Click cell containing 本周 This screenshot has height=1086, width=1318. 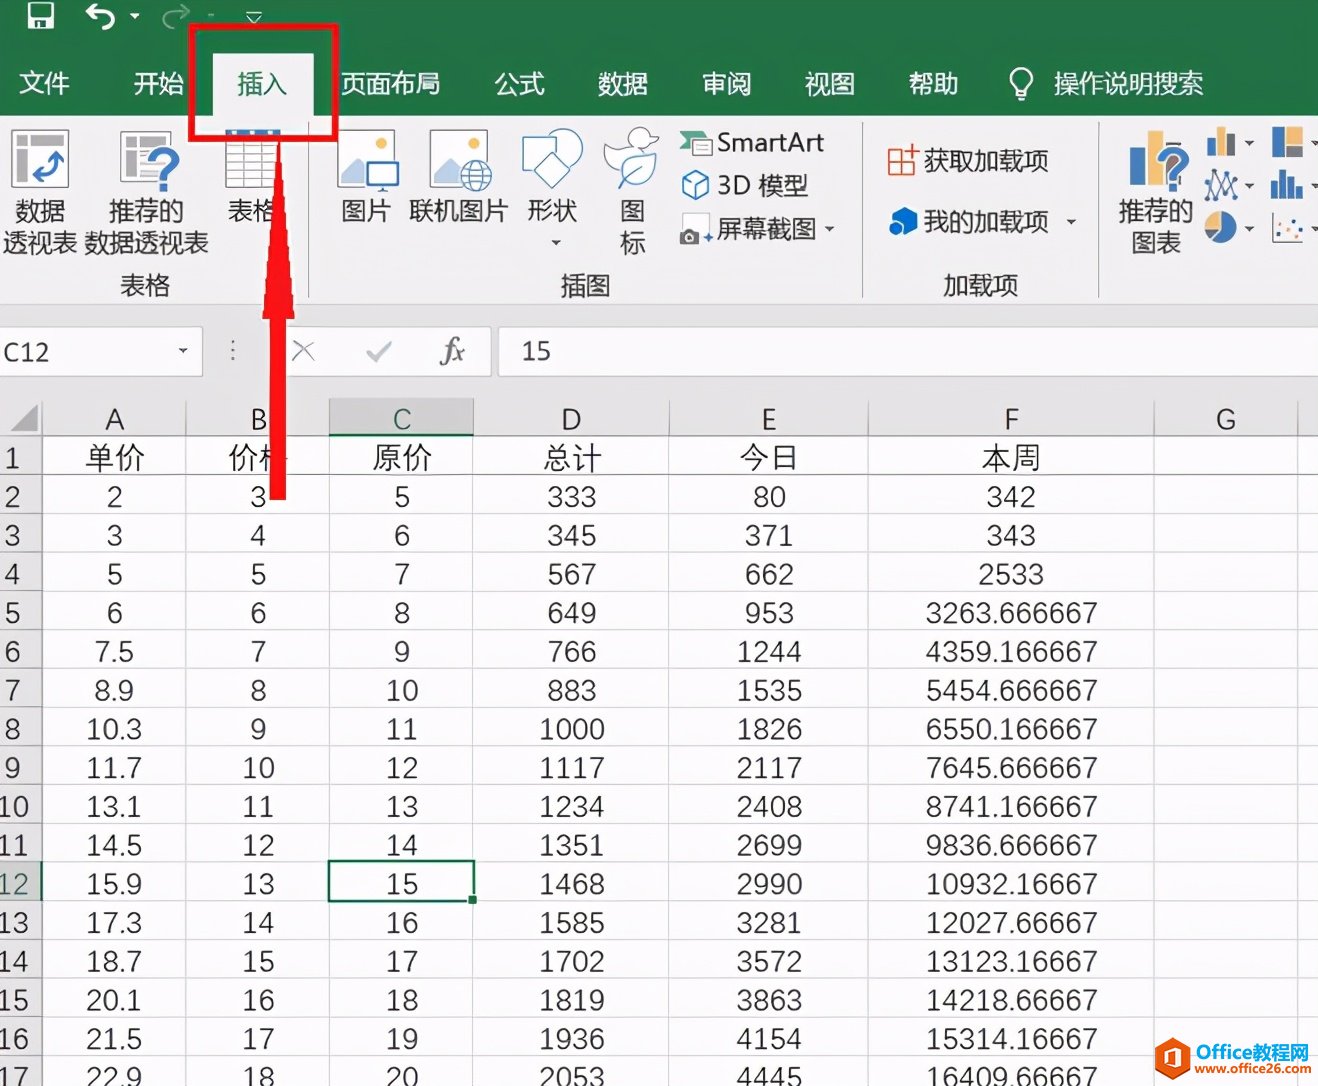coord(1011,457)
